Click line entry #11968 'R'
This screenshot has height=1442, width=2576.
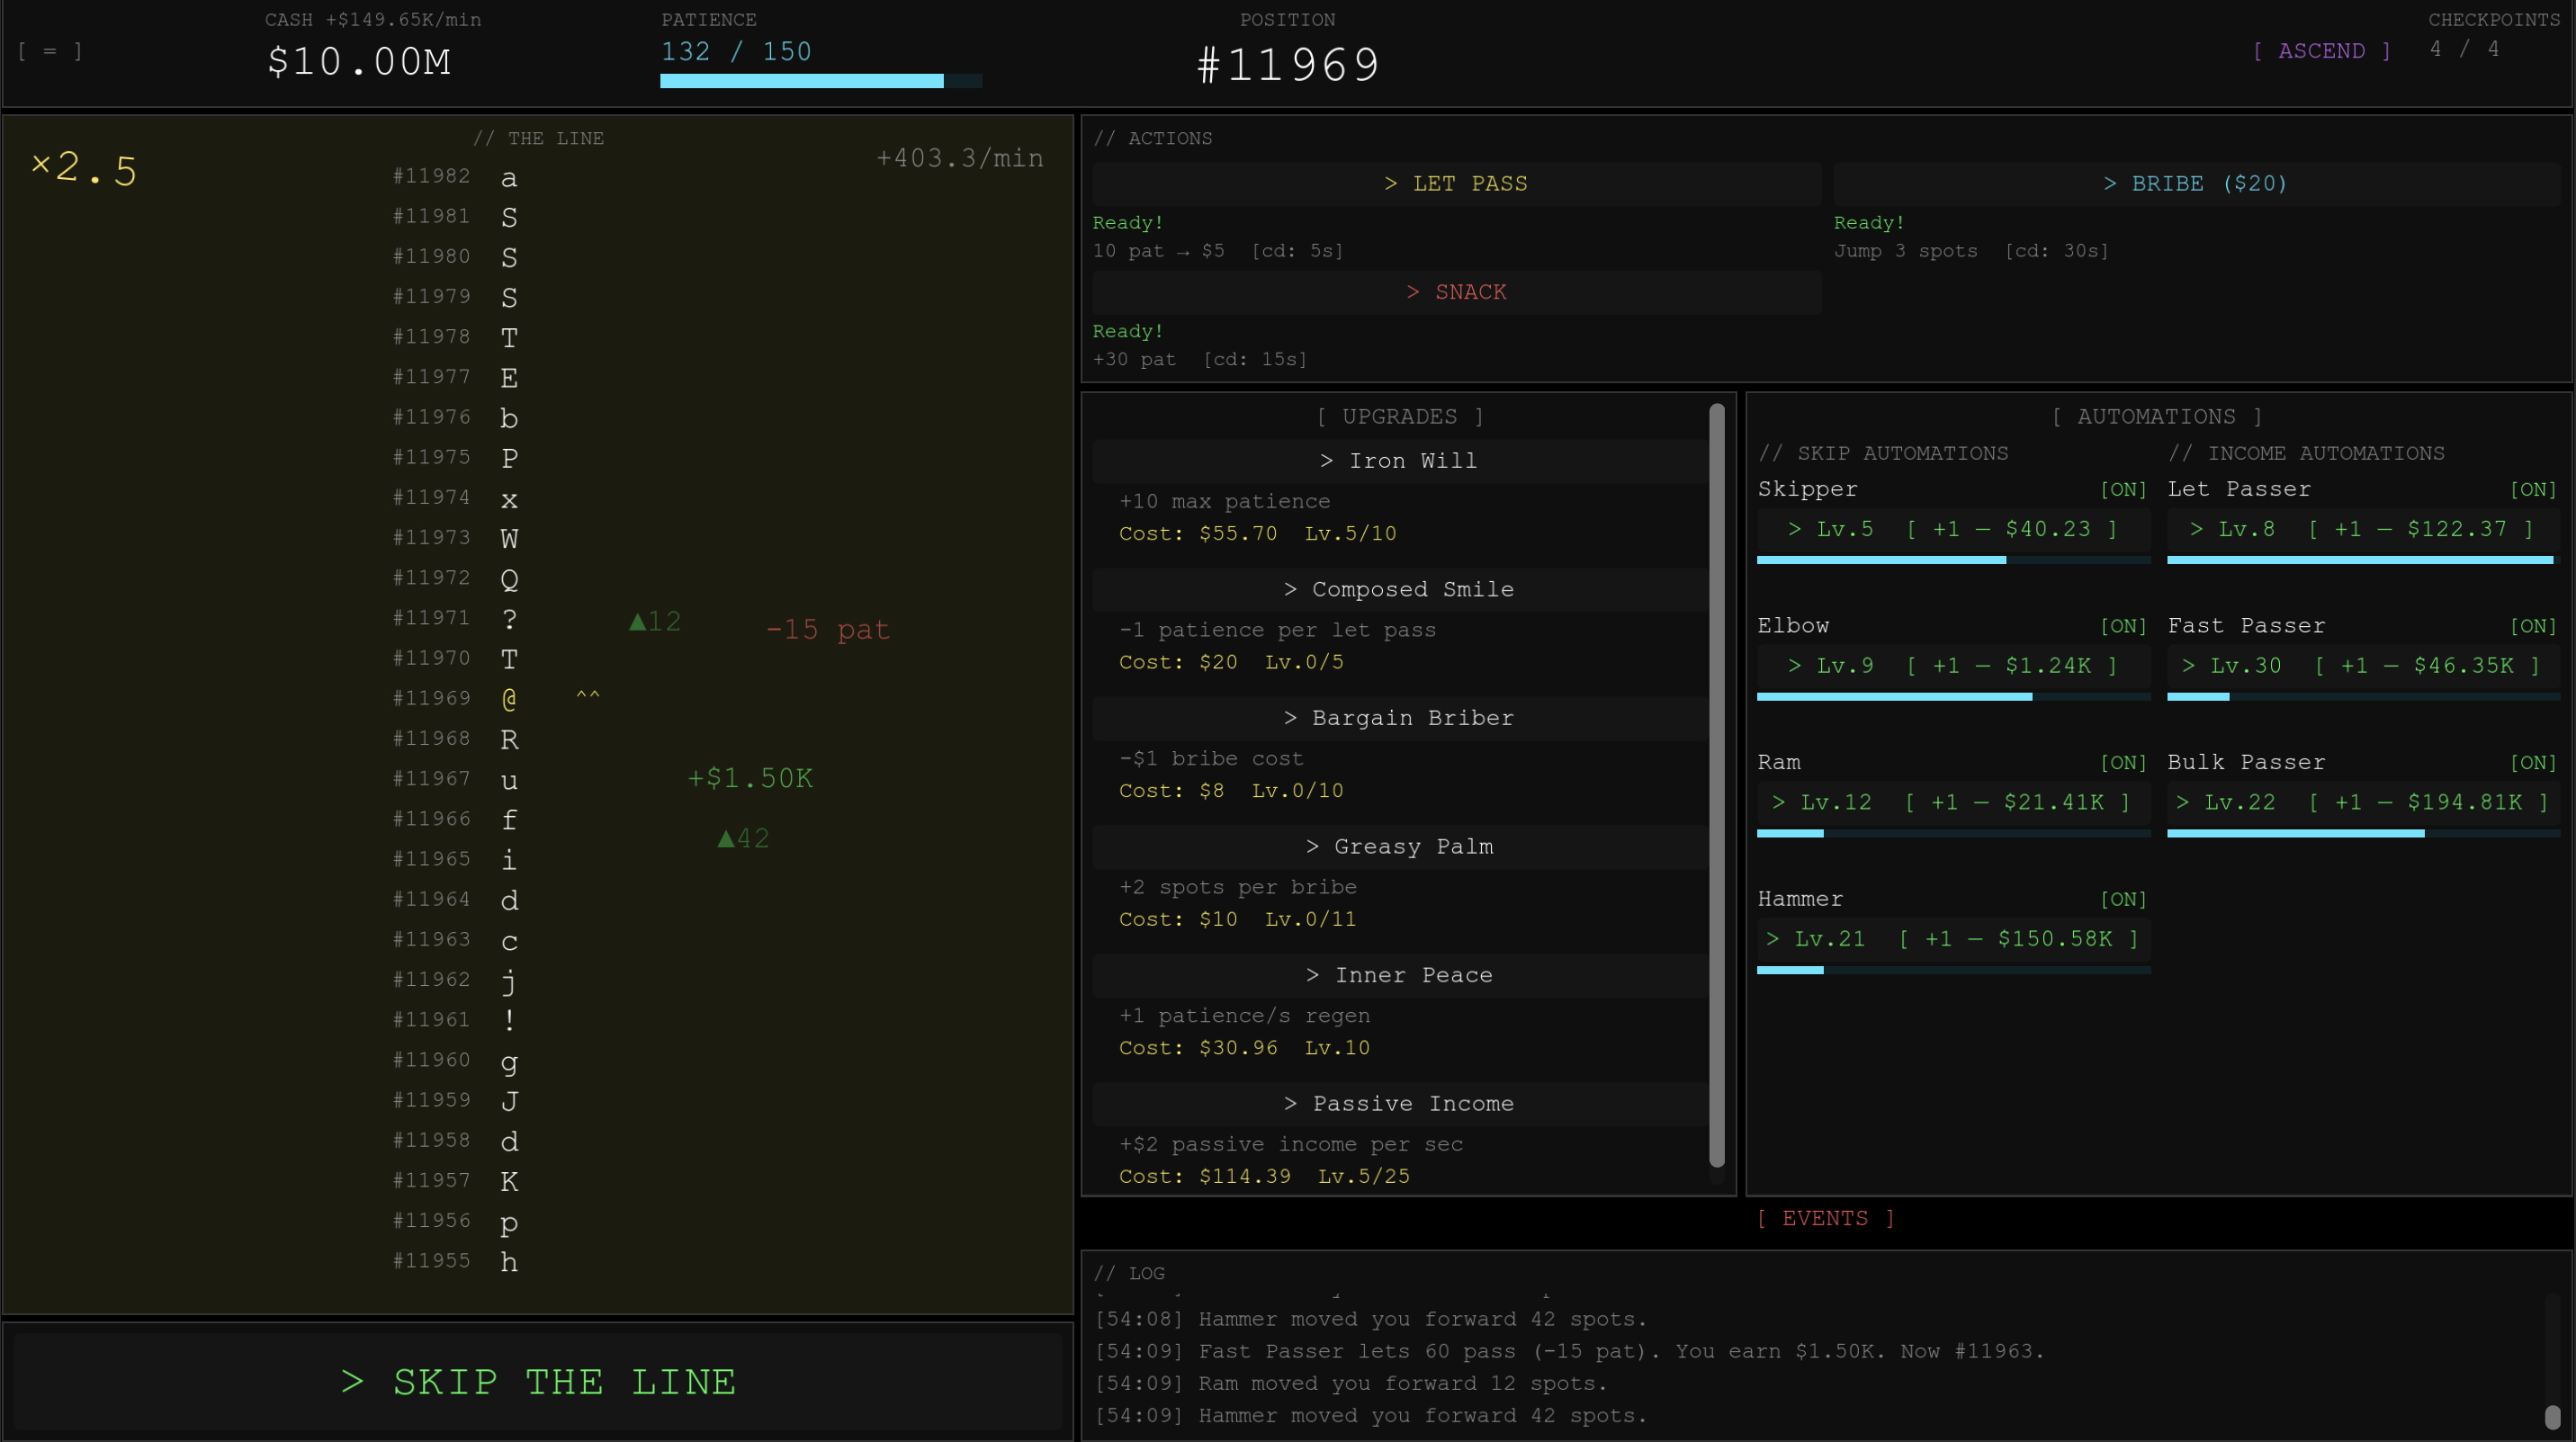point(456,739)
